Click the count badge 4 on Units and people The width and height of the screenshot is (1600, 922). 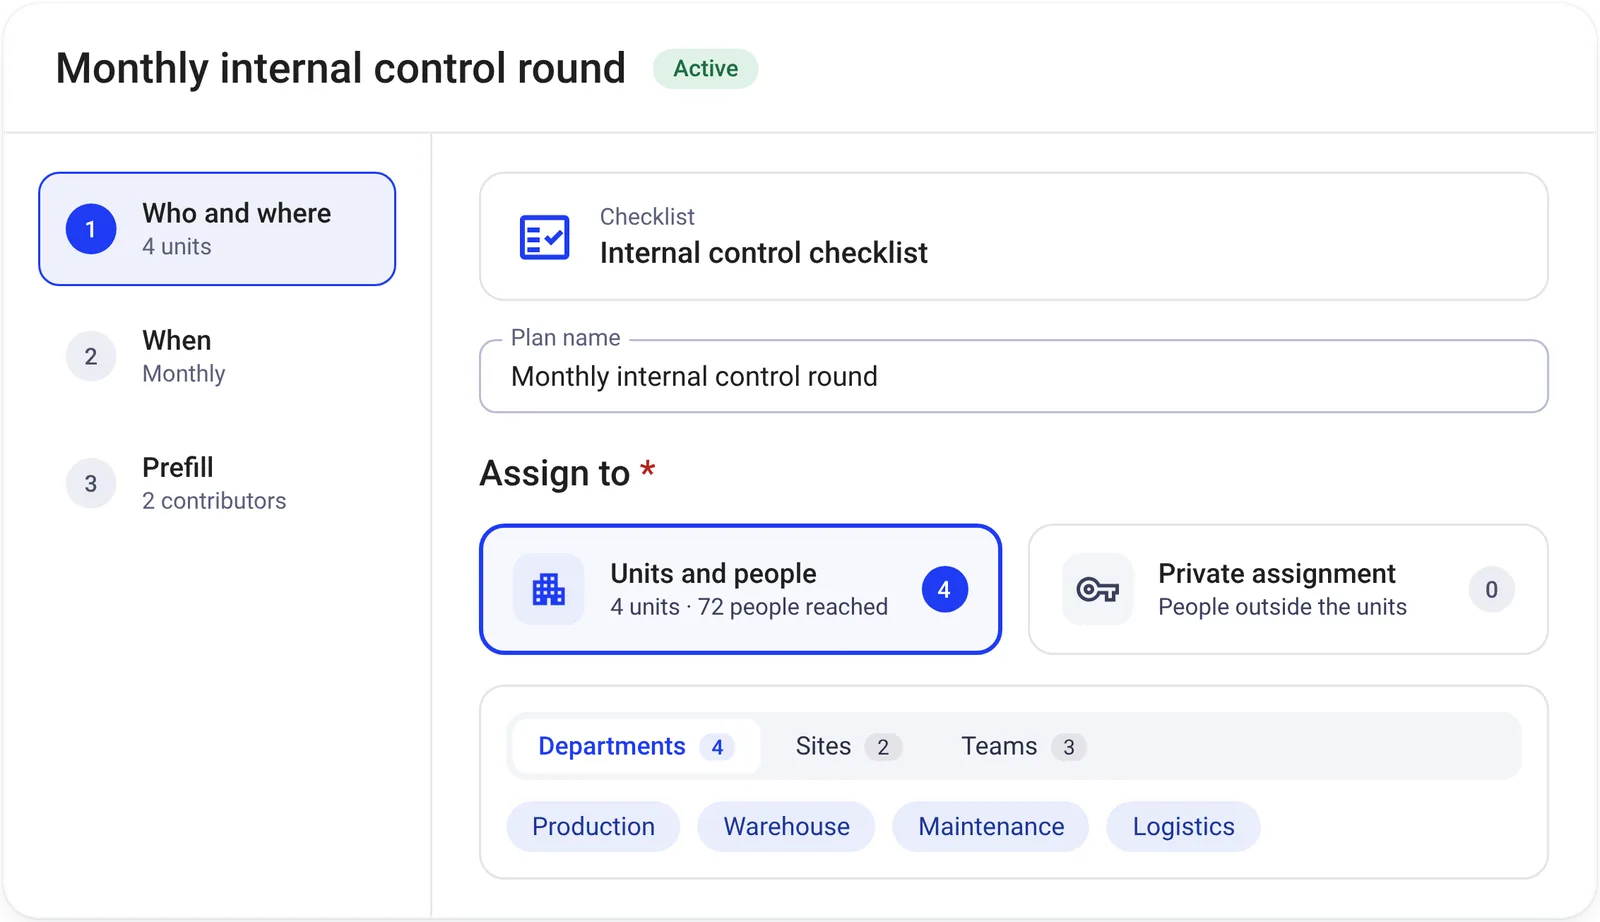click(x=944, y=589)
